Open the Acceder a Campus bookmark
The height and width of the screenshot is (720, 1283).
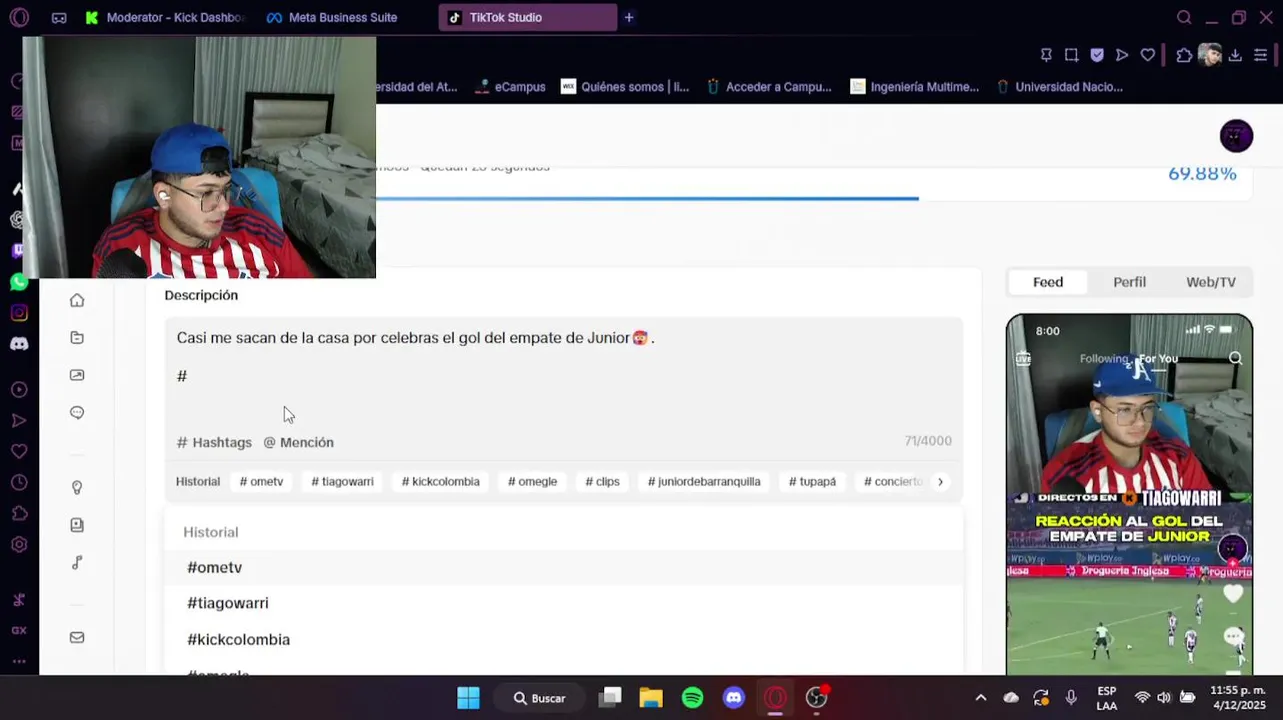pos(768,87)
